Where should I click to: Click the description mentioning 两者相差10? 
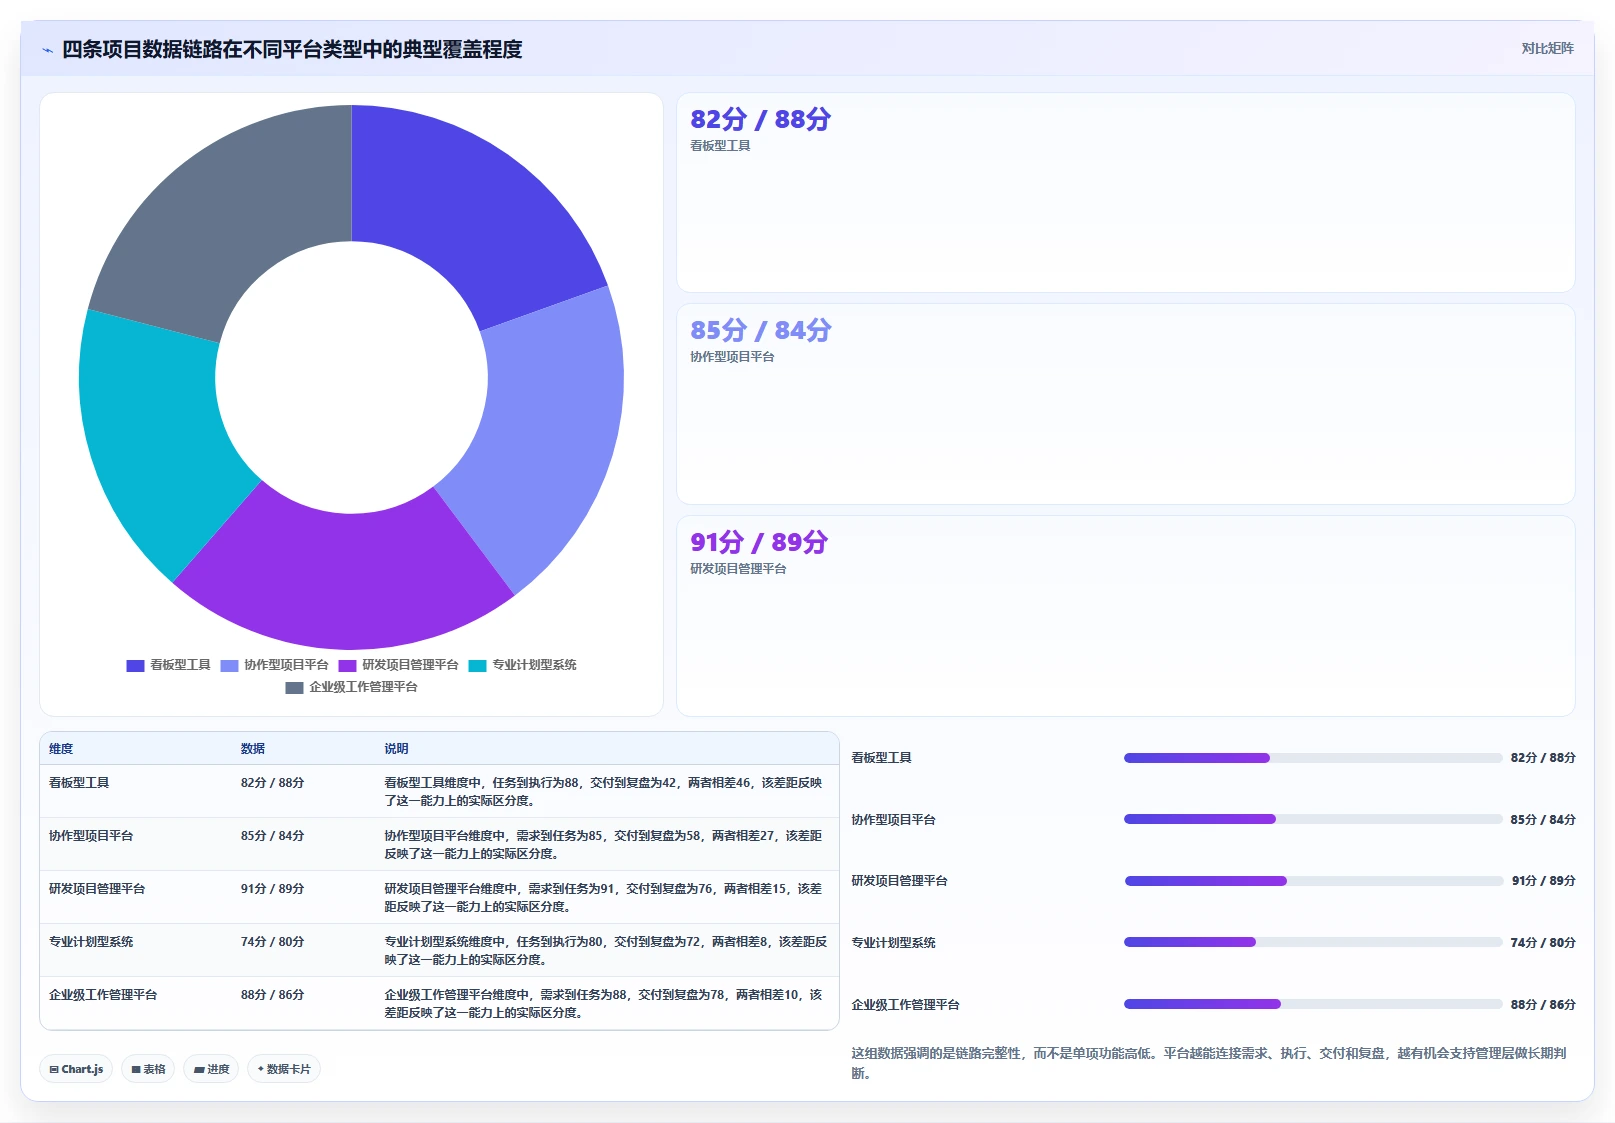point(604,1004)
